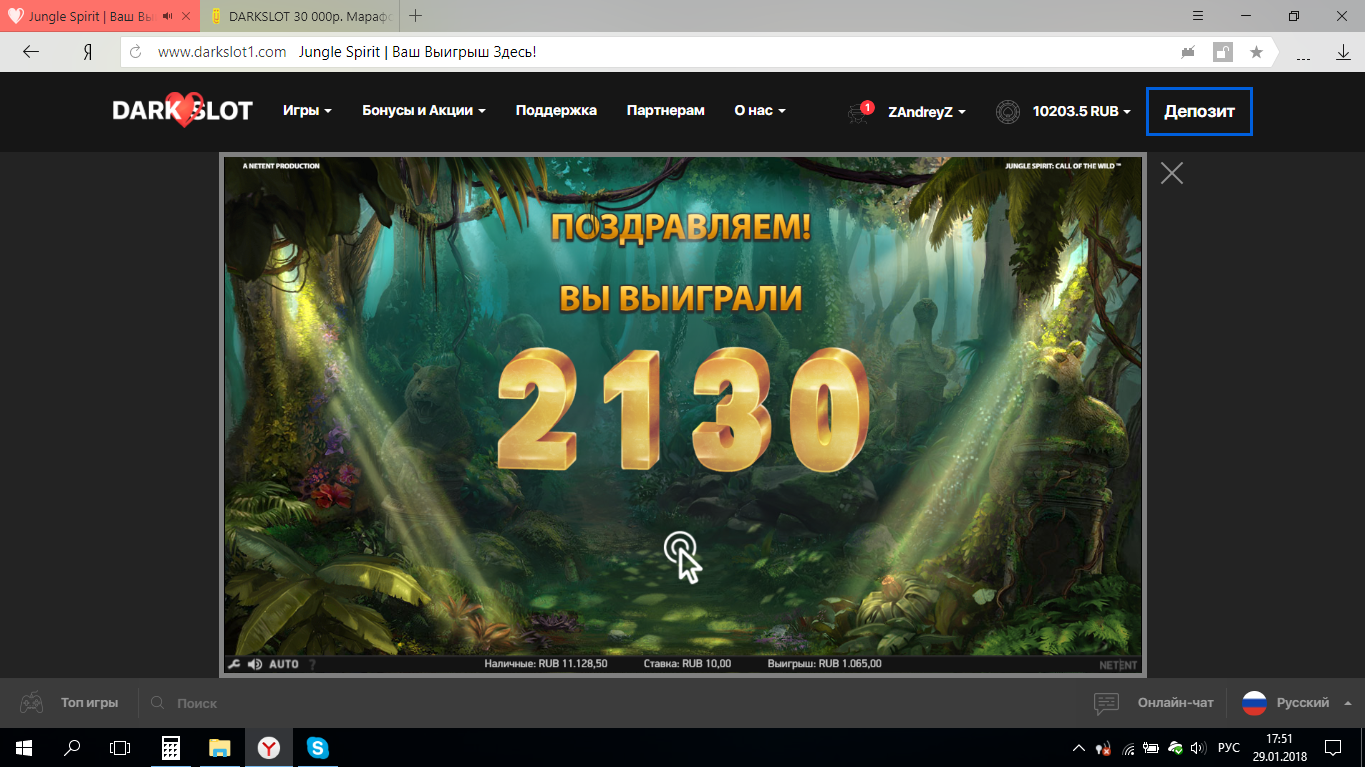Click Выигрыш: RUB 1.065,00 text

point(825,664)
